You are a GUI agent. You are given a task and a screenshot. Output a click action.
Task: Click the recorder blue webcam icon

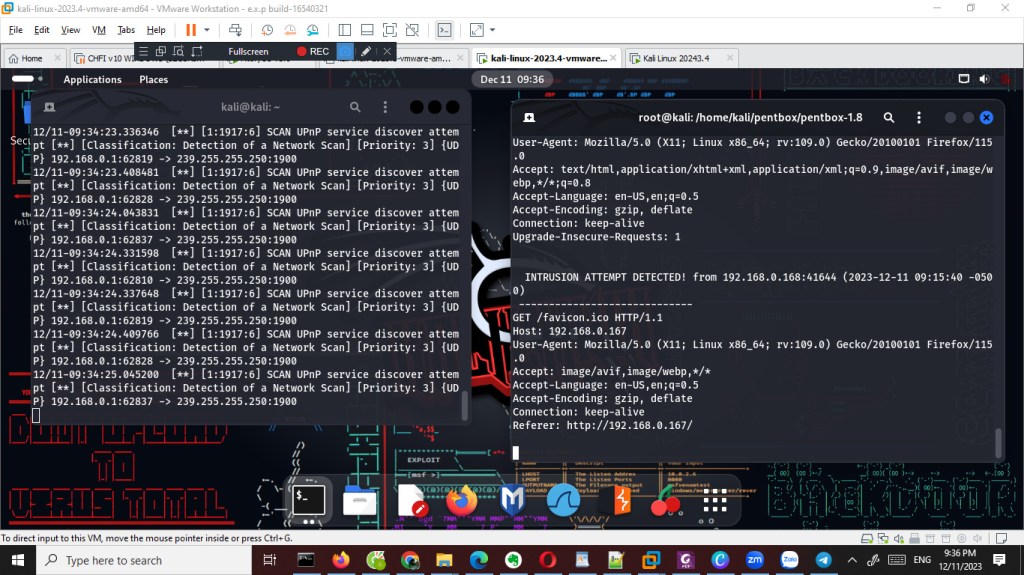coord(345,51)
